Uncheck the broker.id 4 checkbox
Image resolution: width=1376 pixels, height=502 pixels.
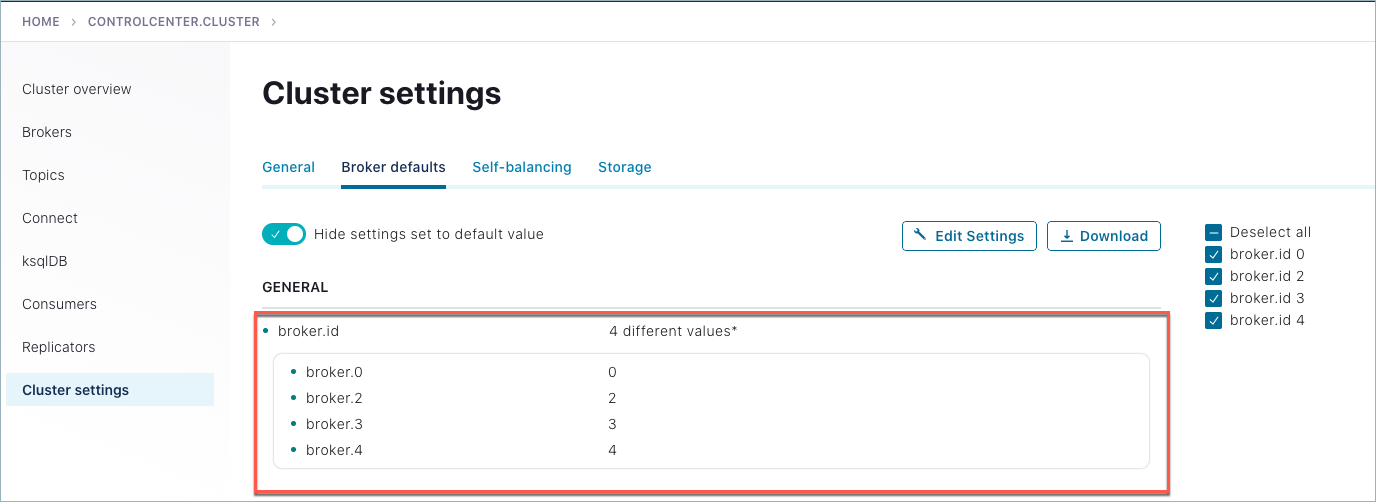(x=1213, y=320)
